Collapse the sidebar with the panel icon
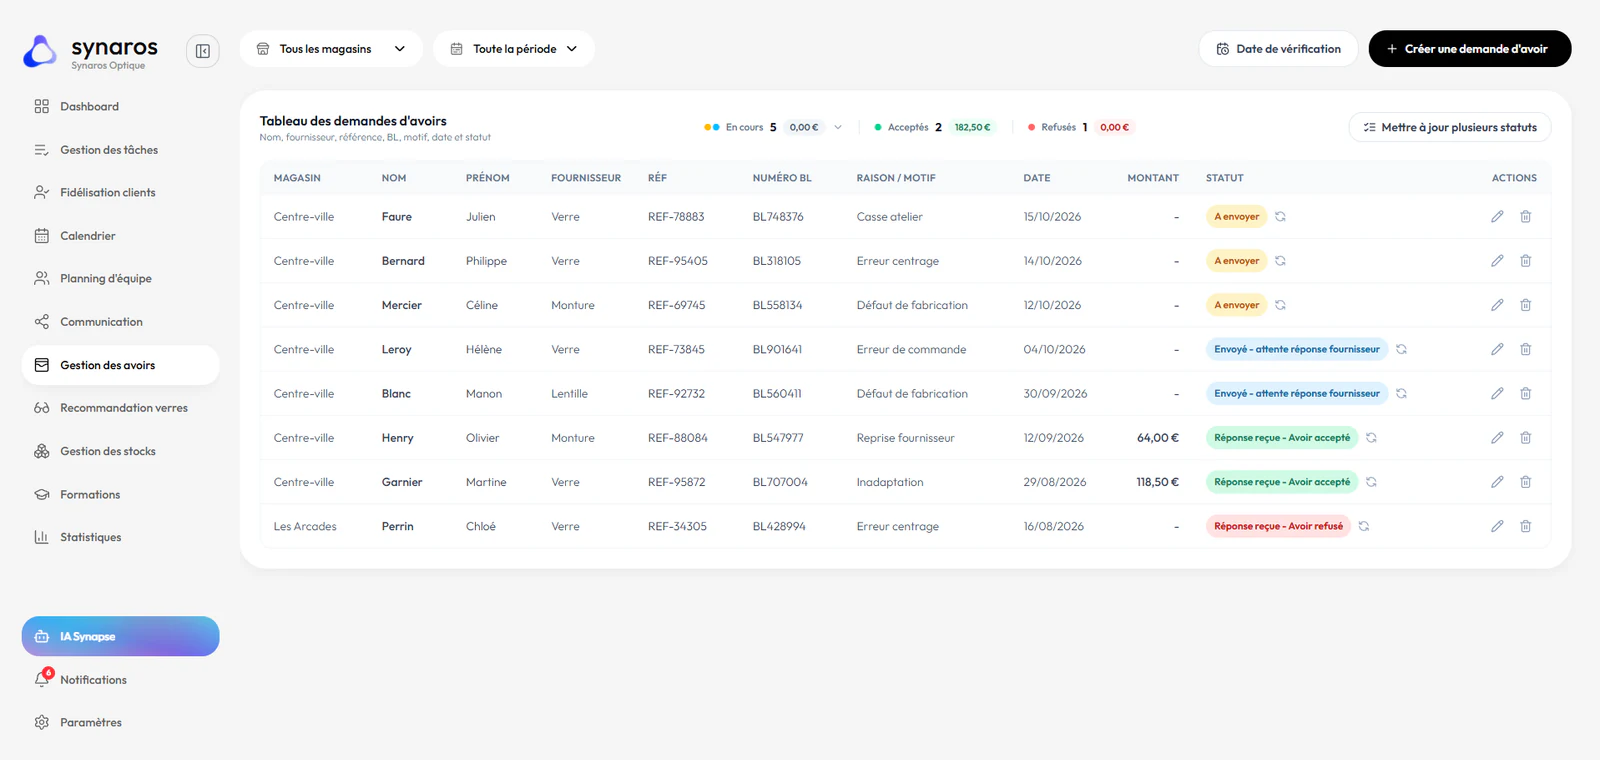 (203, 51)
